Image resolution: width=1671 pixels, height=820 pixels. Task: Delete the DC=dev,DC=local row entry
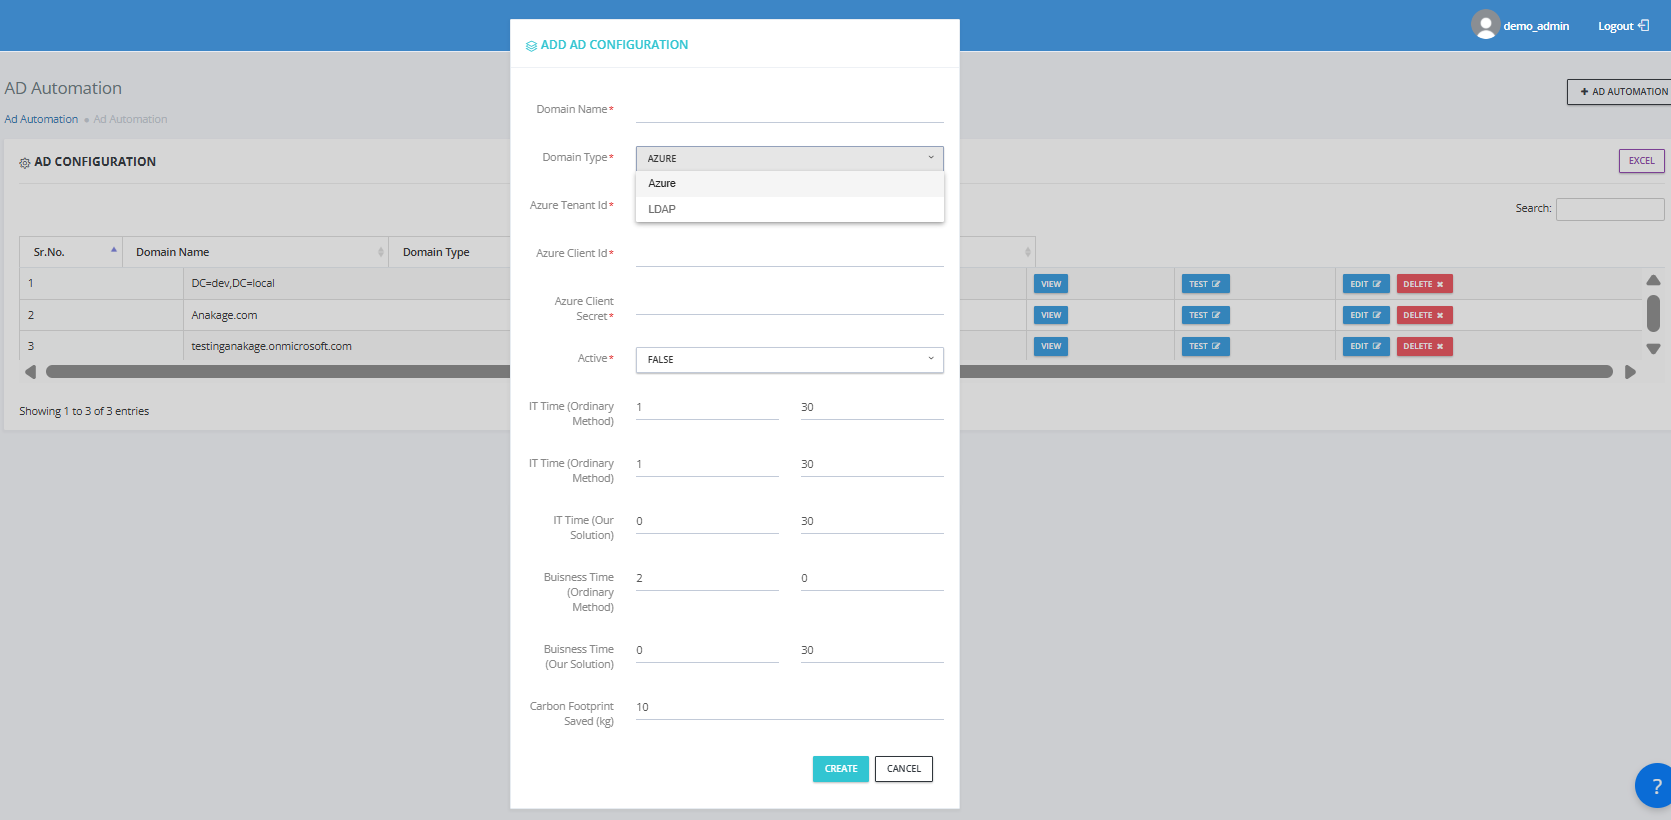click(x=1424, y=284)
